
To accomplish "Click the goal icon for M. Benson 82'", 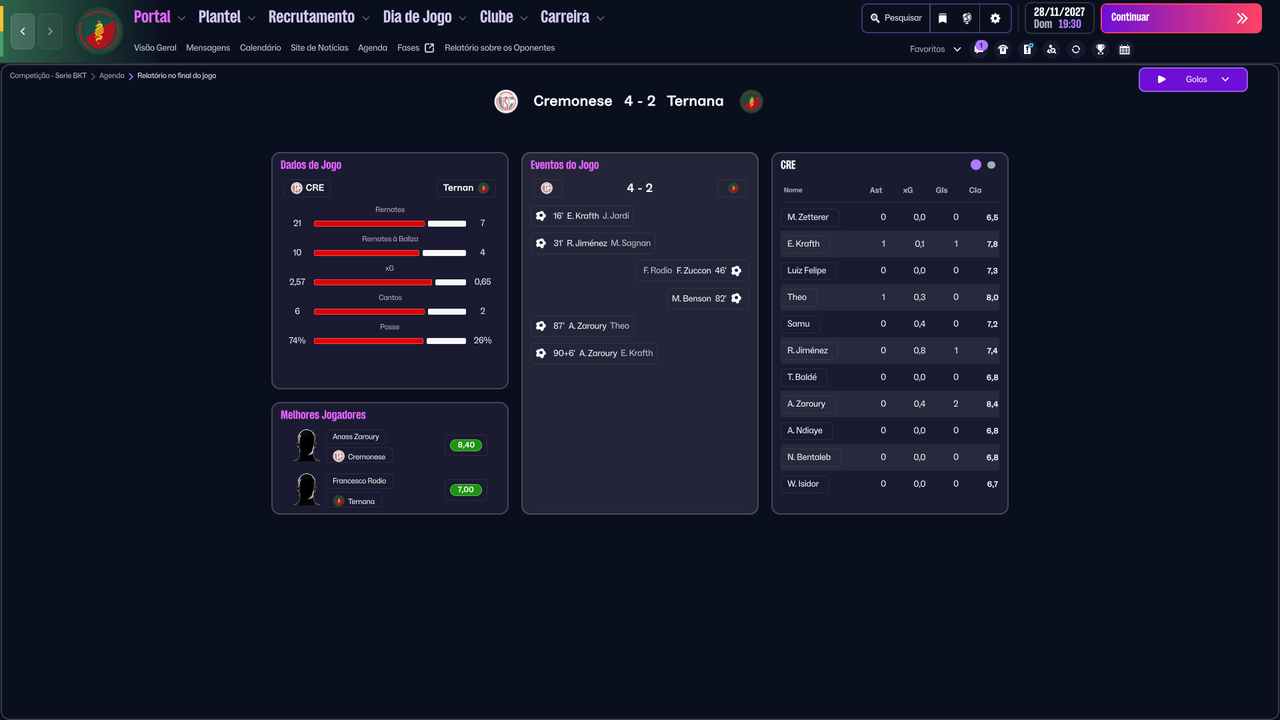I will click(736, 298).
